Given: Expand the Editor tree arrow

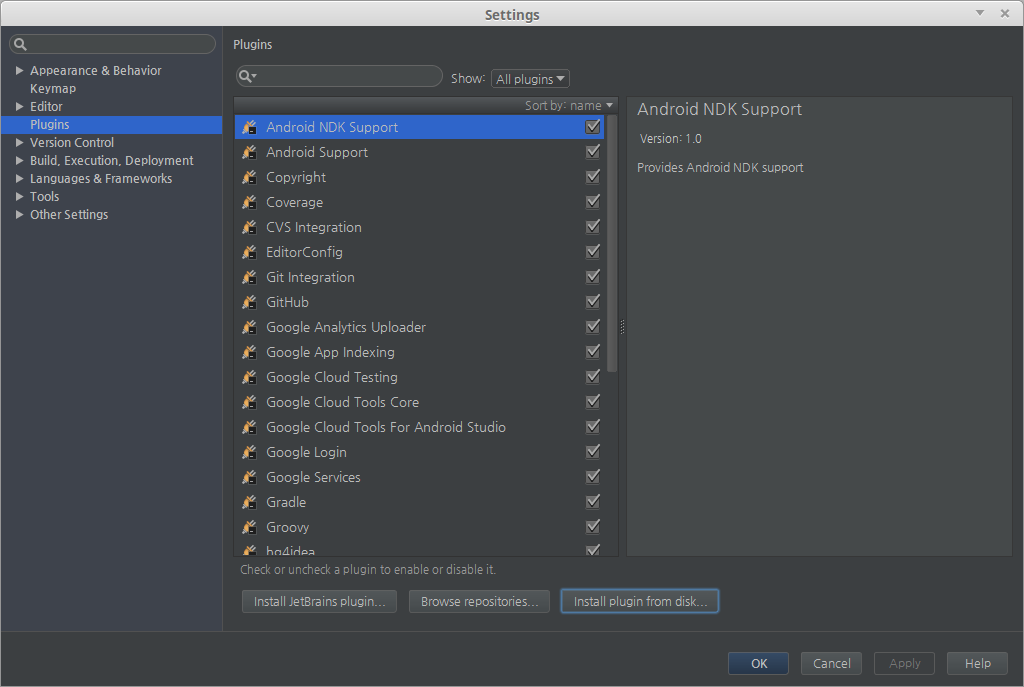Looking at the screenshot, I should (x=20, y=106).
